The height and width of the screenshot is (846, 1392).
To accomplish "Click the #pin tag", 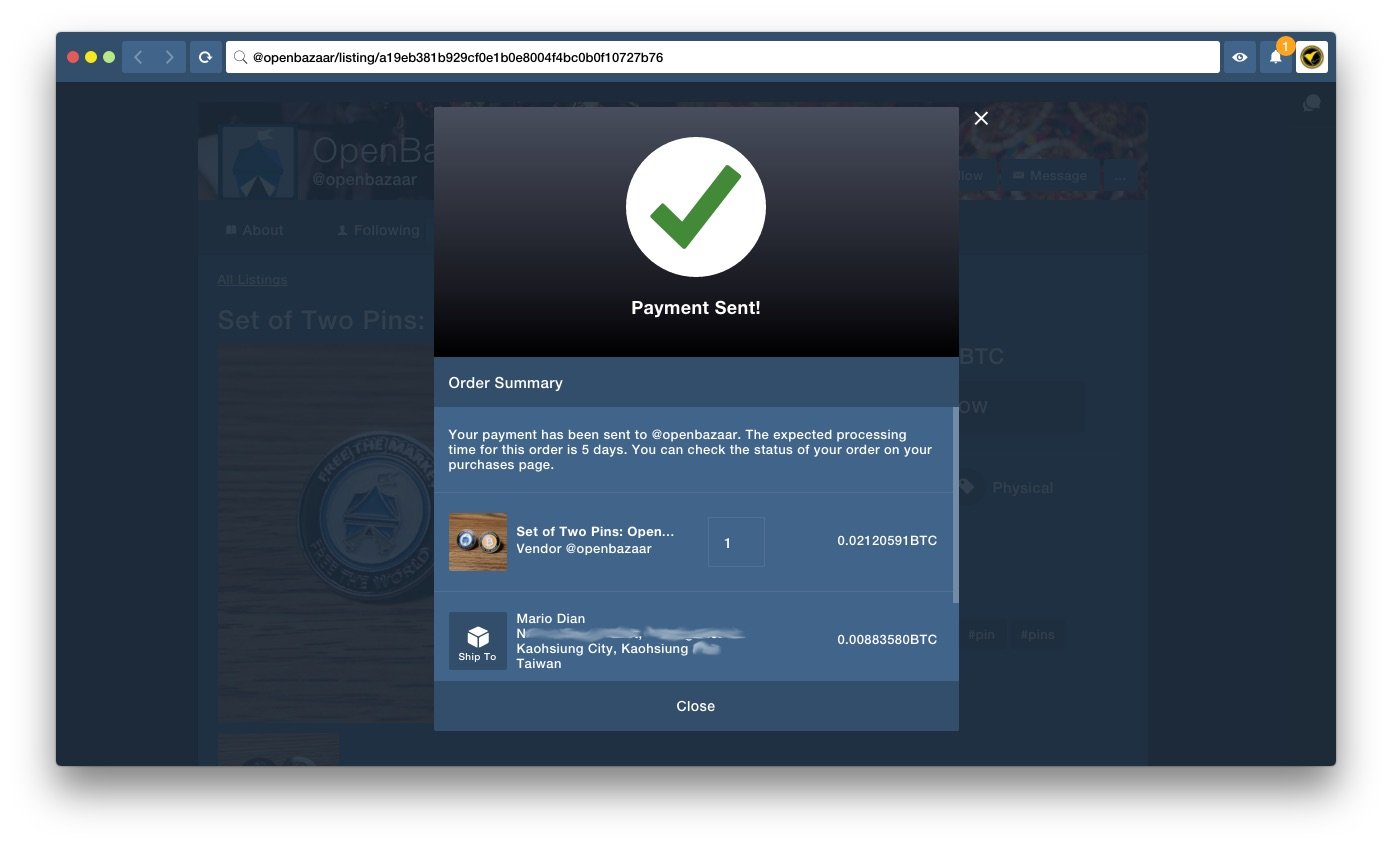I will [x=980, y=635].
